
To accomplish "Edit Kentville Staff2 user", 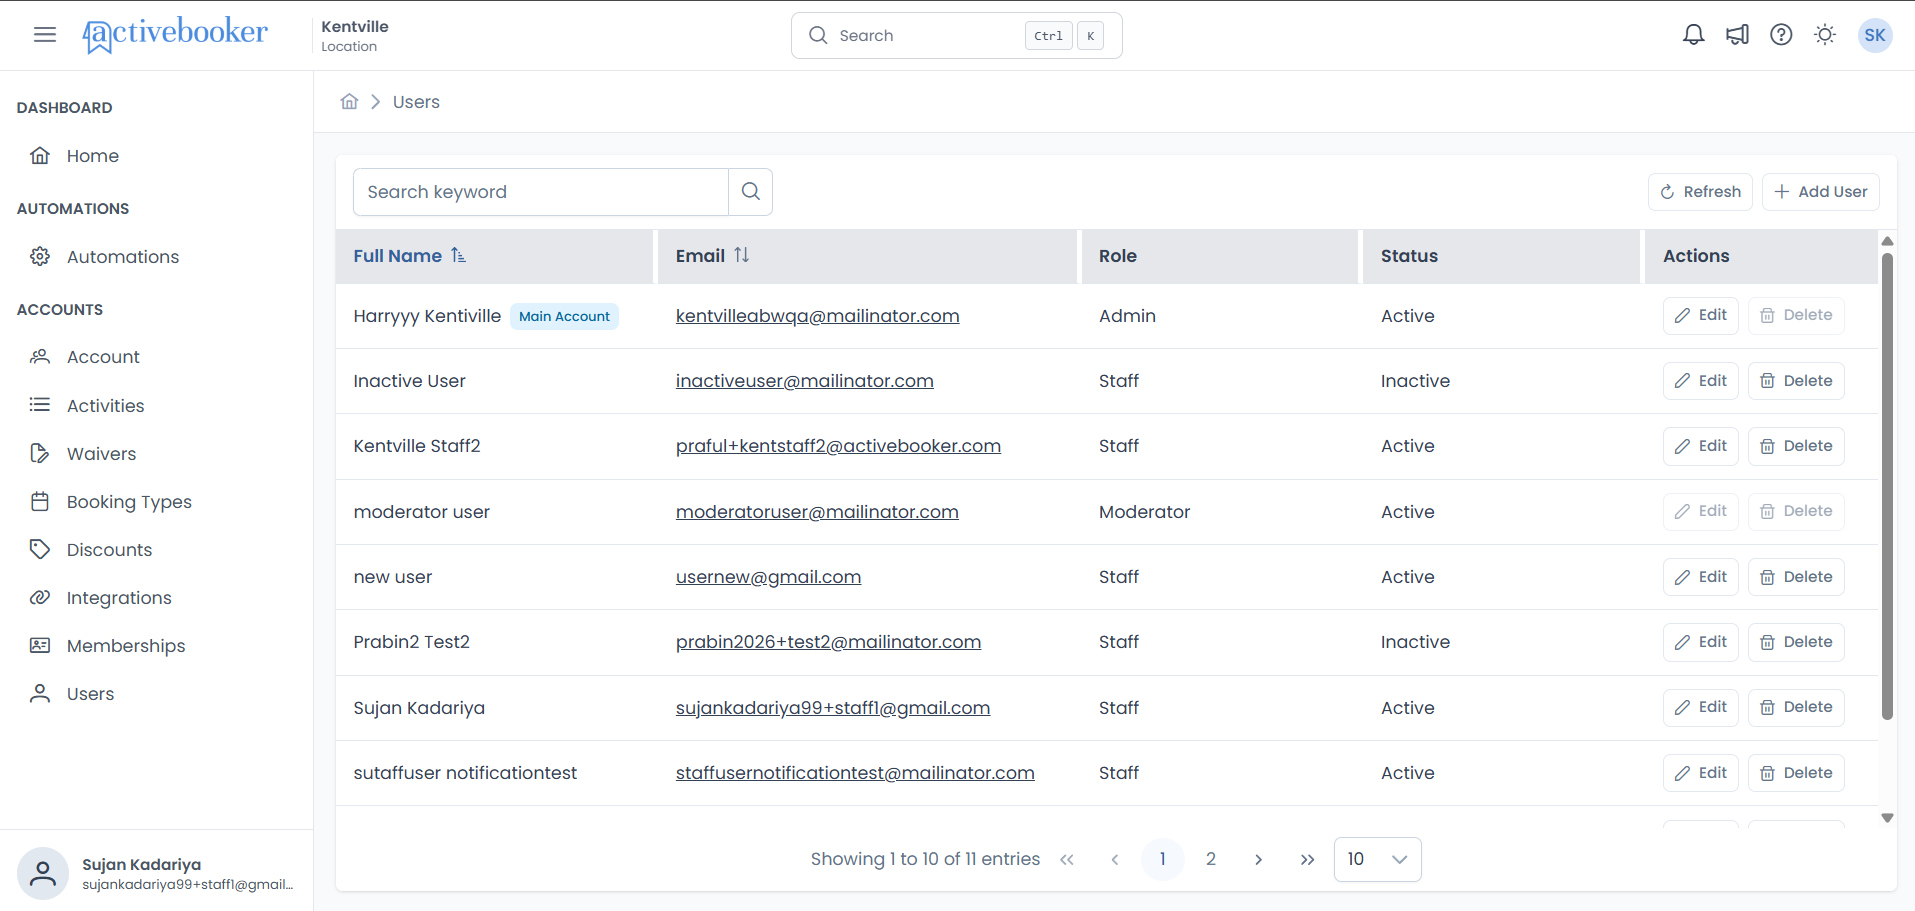I will pyautogui.click(x=1701, y=446).
